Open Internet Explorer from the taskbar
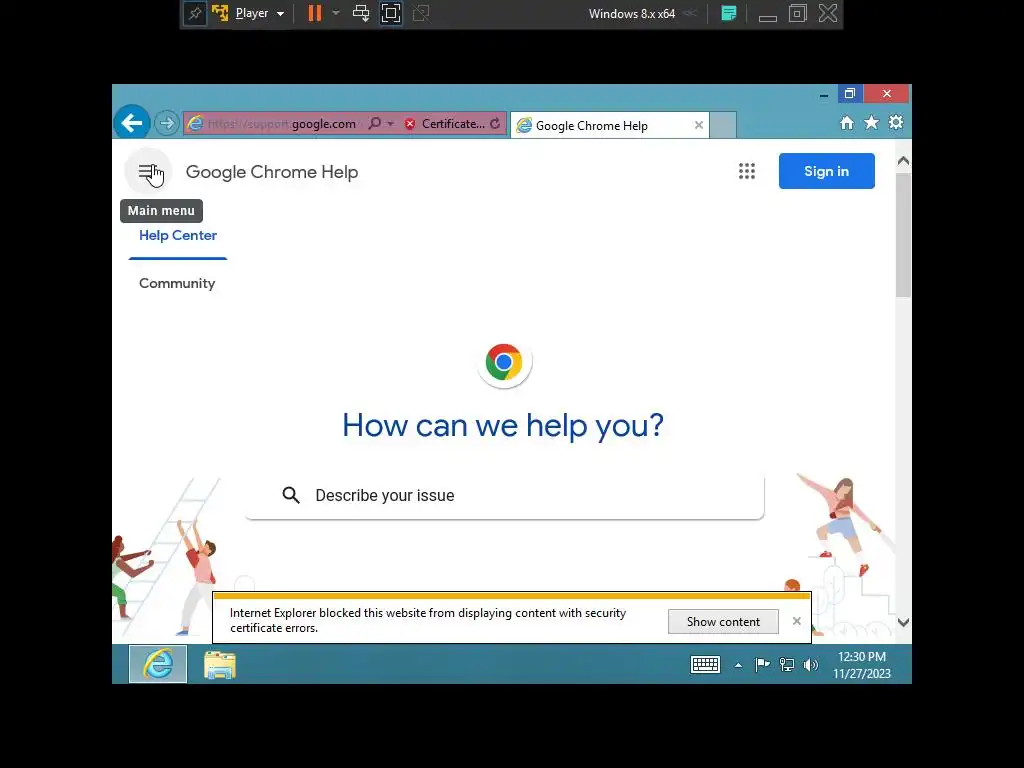The image size is (1024, 768). [158, 664]
